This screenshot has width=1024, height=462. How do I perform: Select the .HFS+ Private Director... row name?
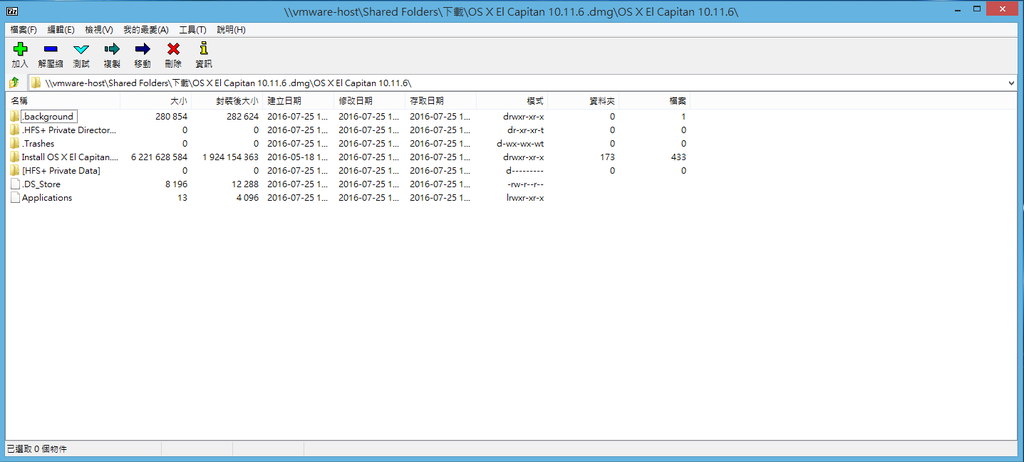[x=69, y=130]
